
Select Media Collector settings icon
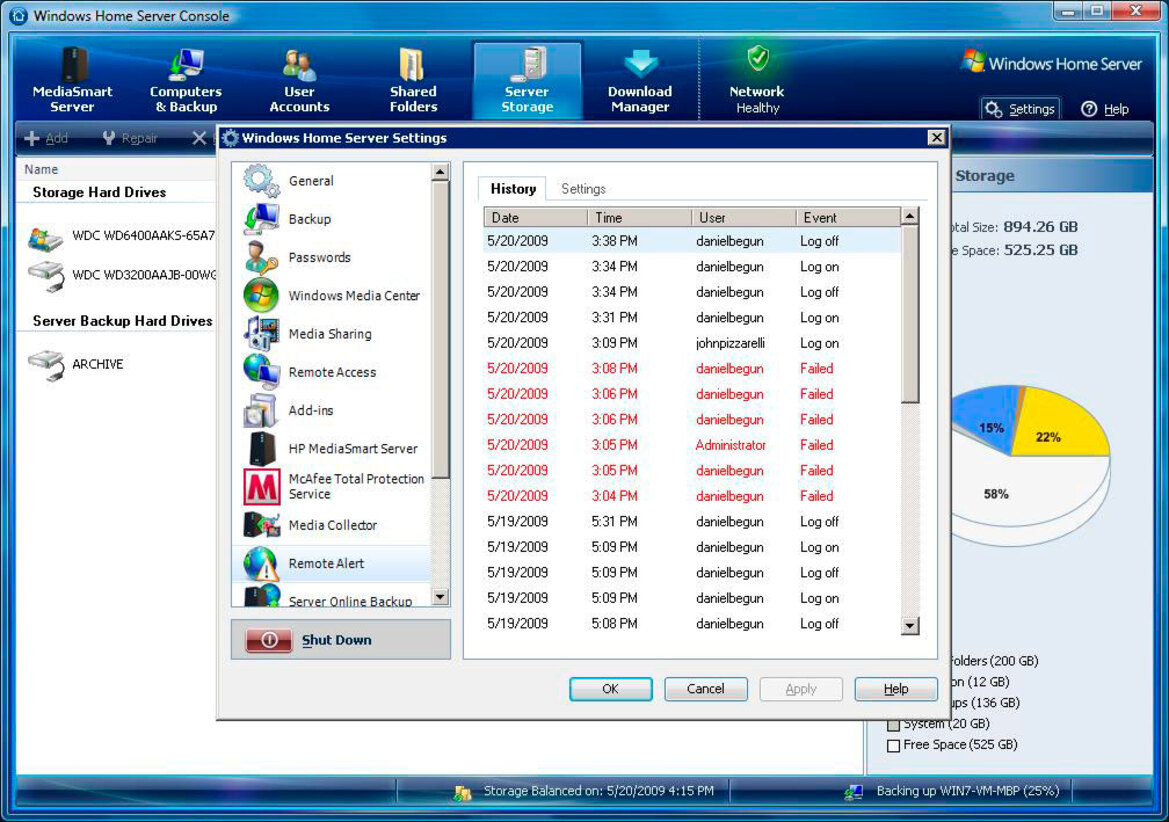261,525
